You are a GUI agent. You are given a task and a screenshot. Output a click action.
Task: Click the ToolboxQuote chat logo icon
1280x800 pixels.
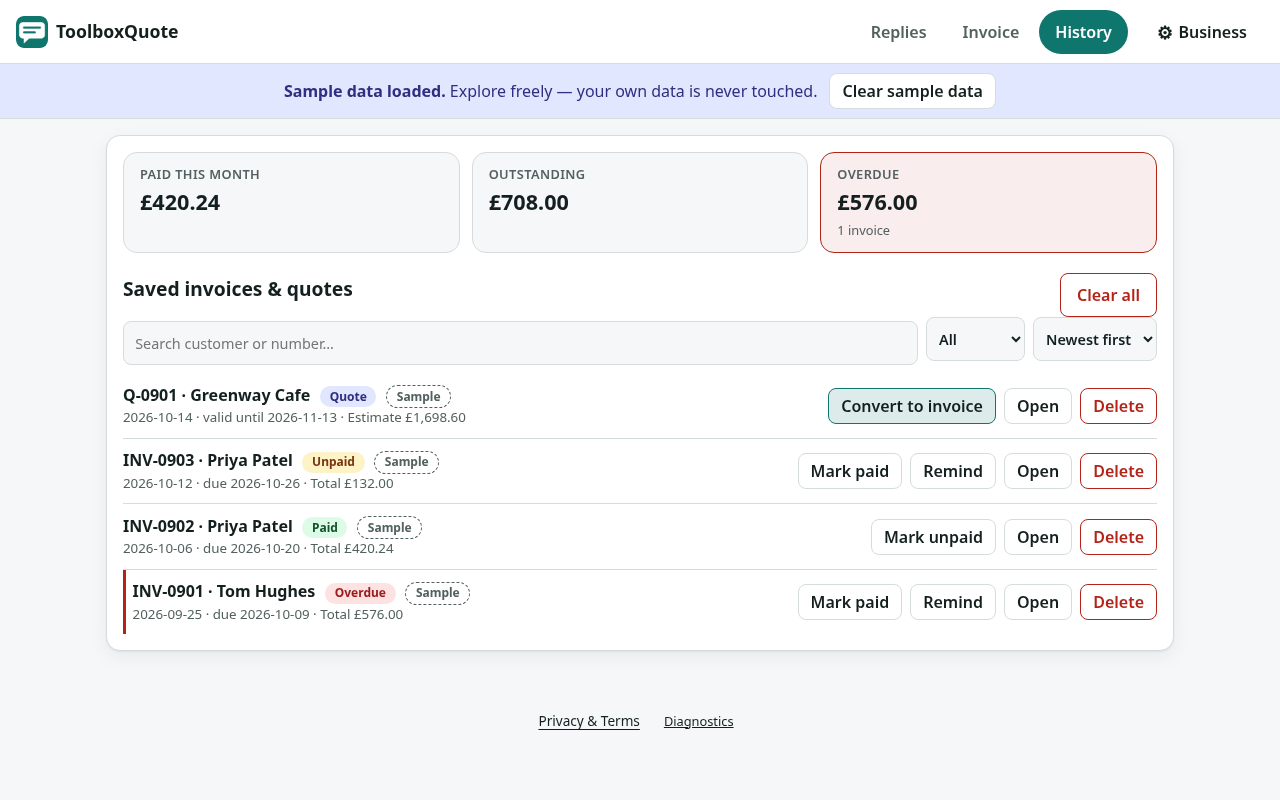(x=32, y=32)
